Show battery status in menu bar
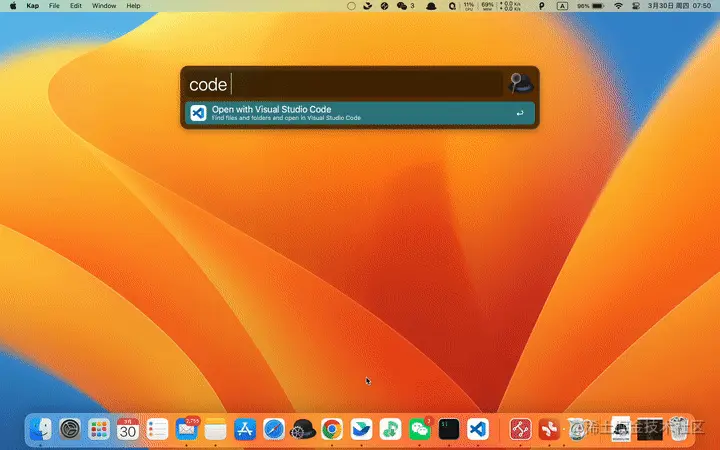 click(591, 6)
